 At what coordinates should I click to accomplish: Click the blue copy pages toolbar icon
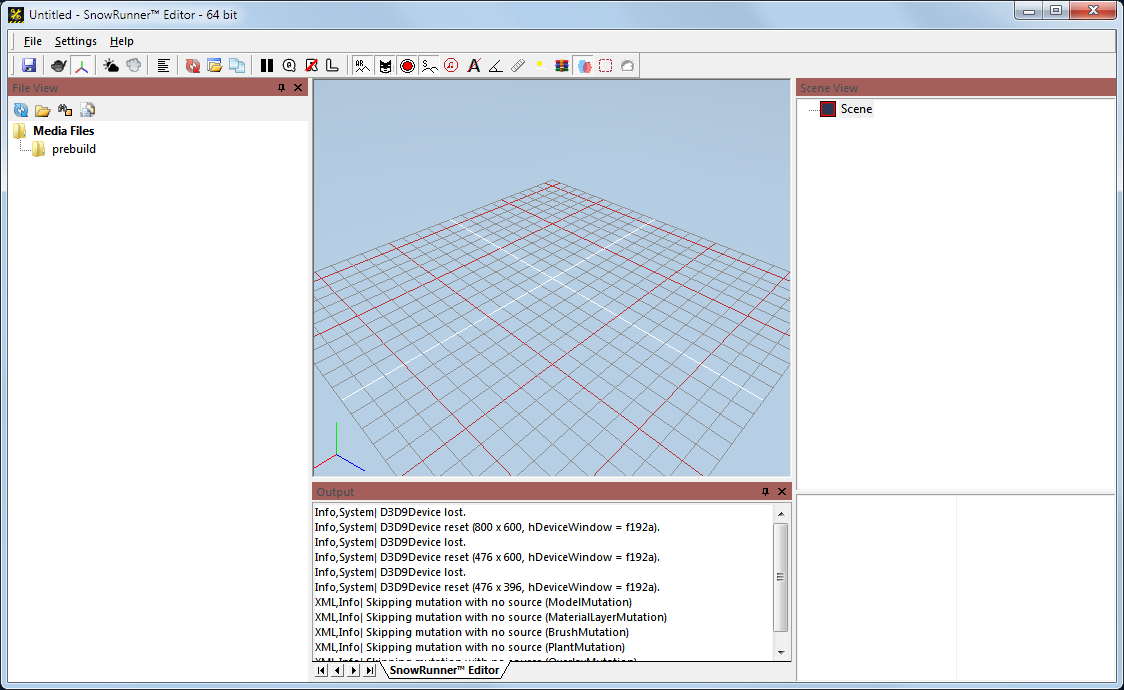point(237,66)
